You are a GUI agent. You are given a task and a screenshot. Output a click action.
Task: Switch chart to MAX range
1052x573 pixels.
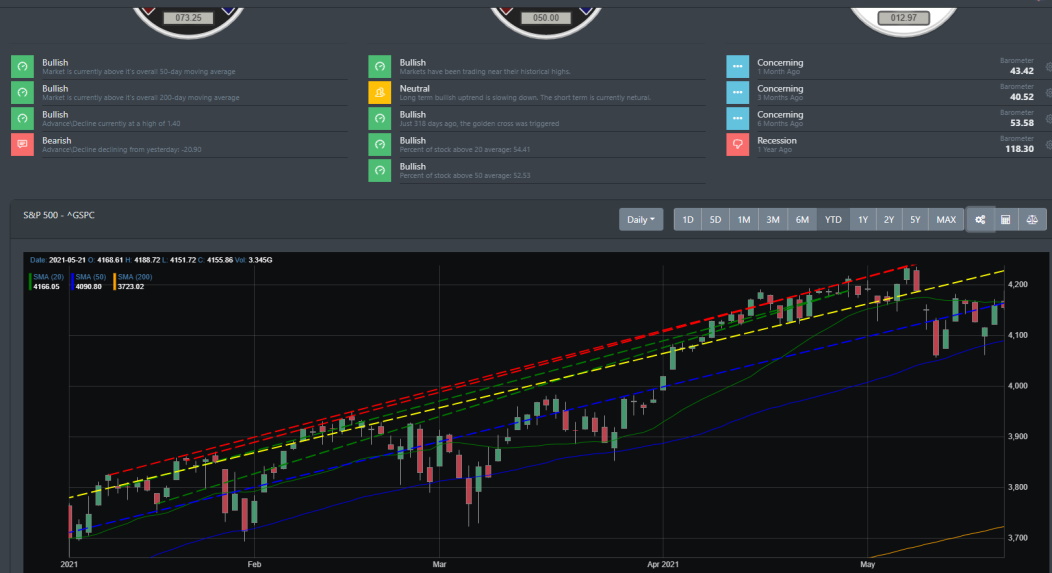pyautogui.click(x=946, y=219)
